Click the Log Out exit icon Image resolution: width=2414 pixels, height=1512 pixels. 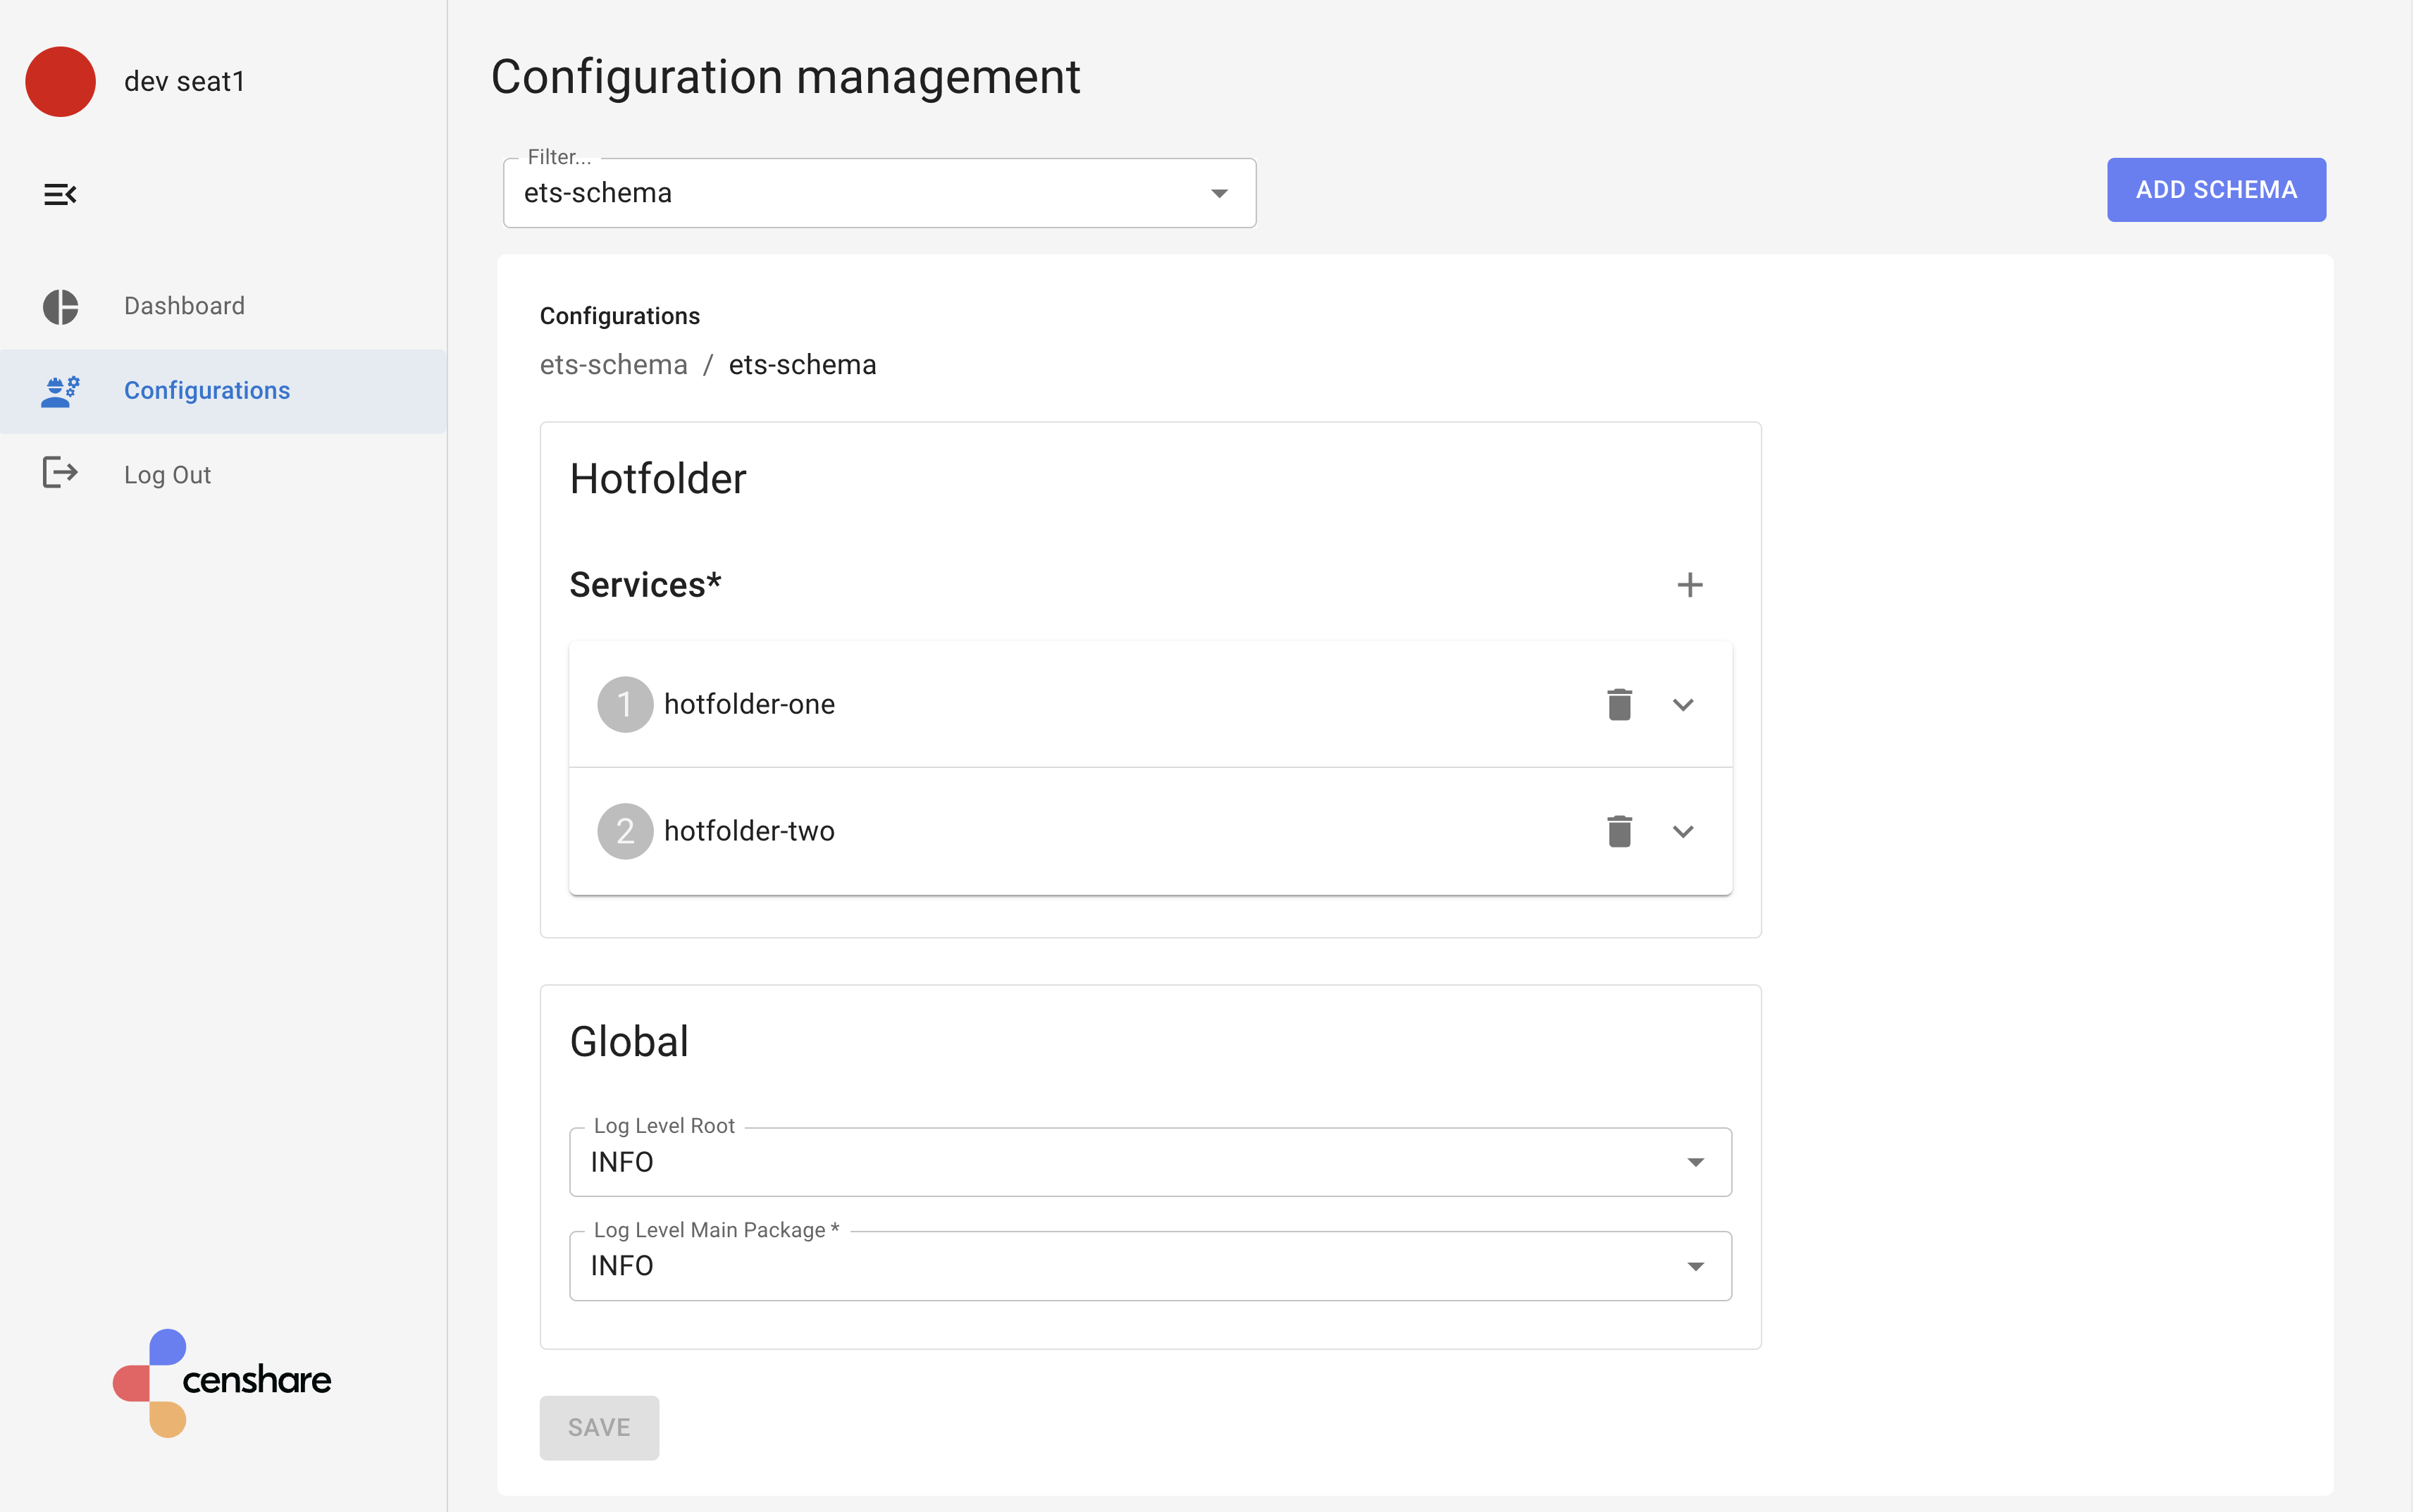(x=60, y=473)
